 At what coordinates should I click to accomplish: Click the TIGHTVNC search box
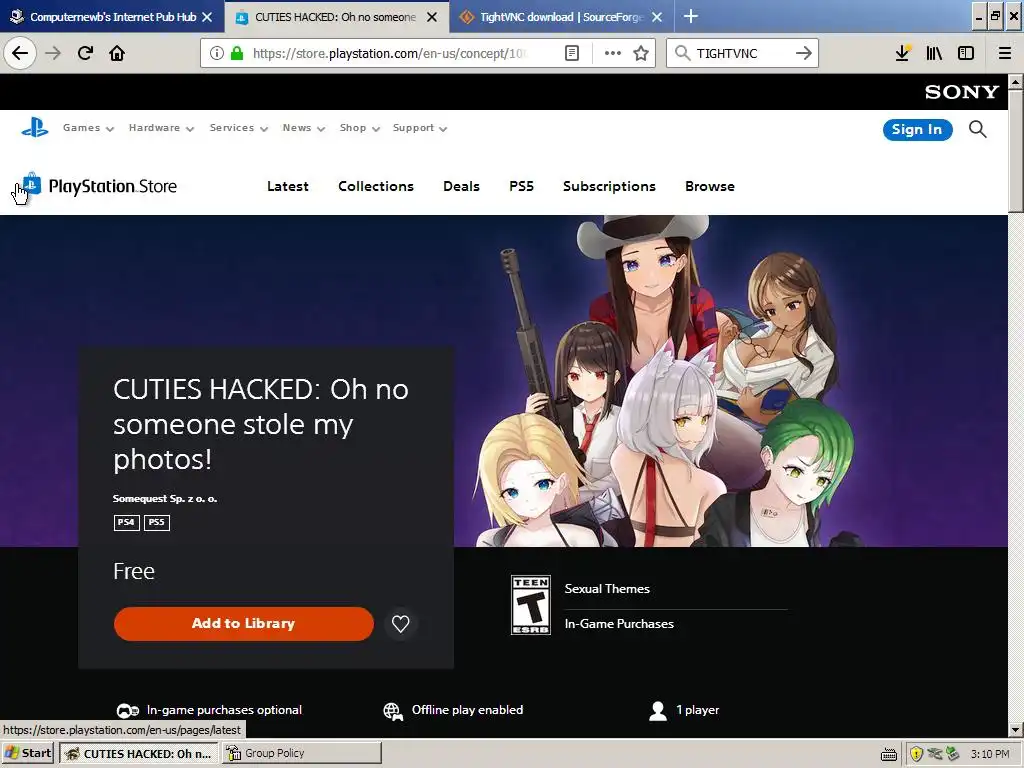743,53
